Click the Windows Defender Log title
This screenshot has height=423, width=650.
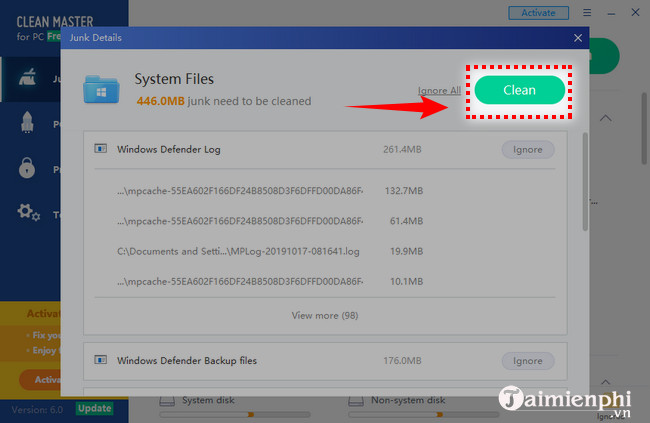[x=169, y=149]
